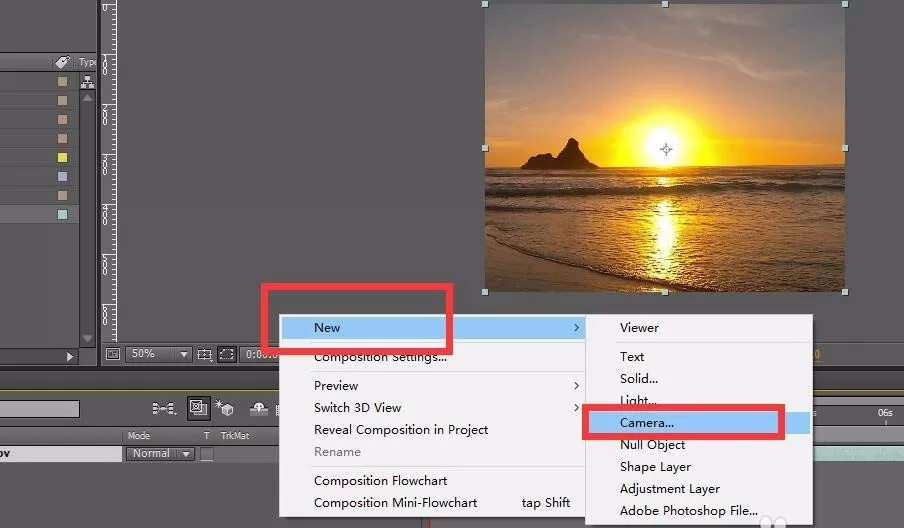Click the Type column header

pyautogui.click(x=87, y=62)
